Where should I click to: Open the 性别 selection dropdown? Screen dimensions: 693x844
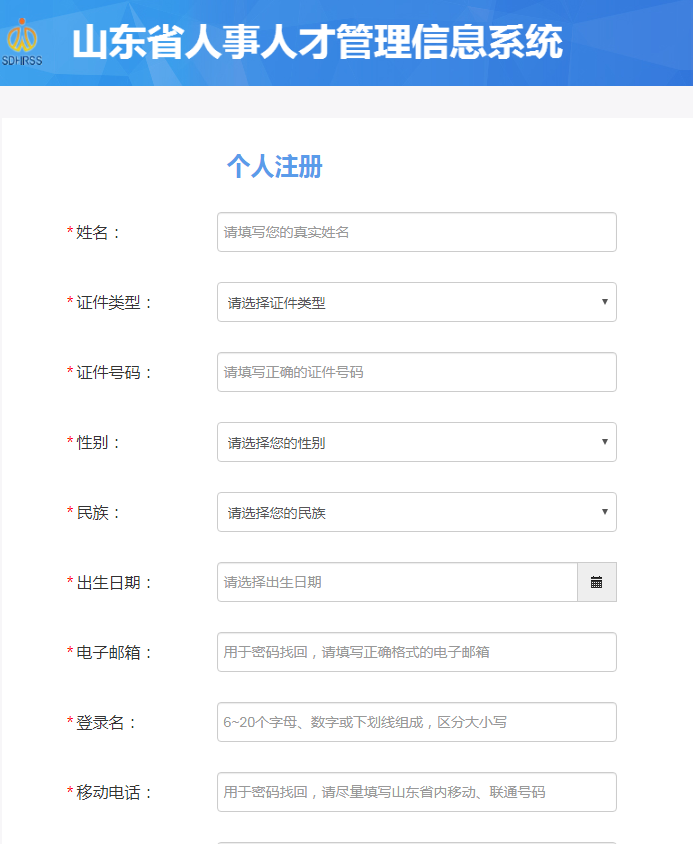point(416,442)
